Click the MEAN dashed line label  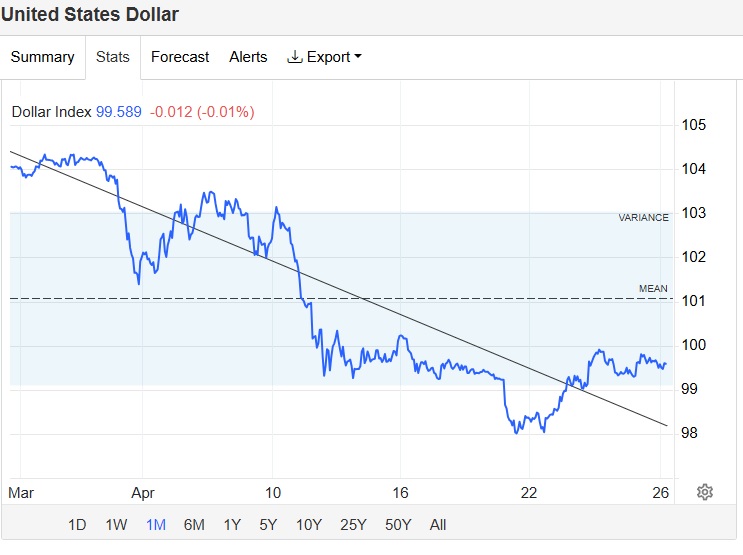[x=653, y=289]
